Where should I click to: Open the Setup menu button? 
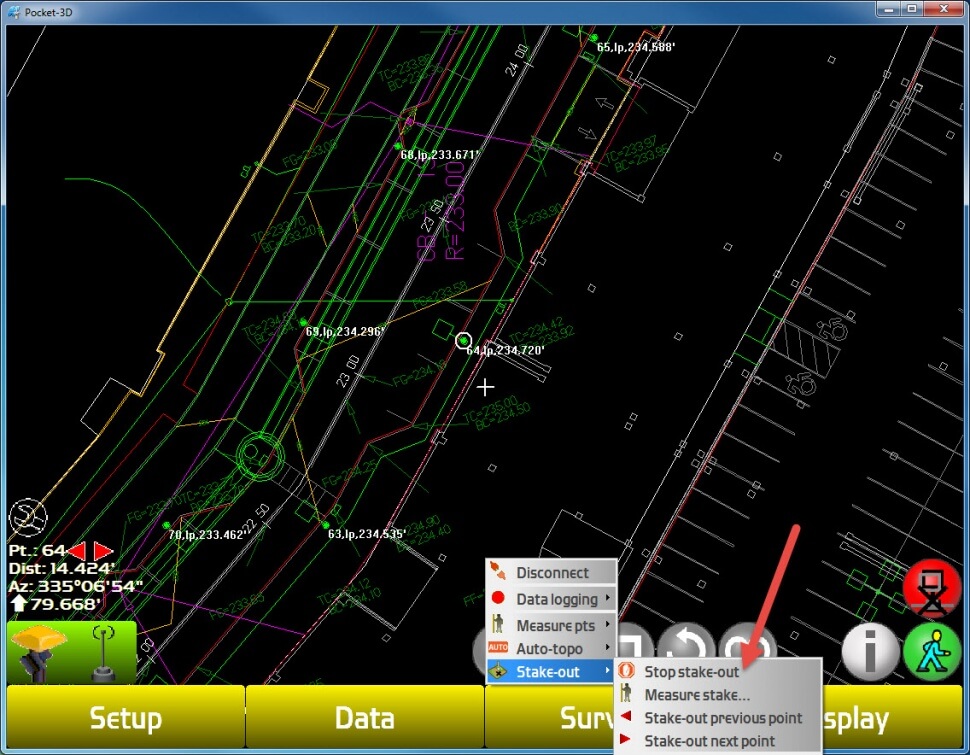tap(125, 718)
